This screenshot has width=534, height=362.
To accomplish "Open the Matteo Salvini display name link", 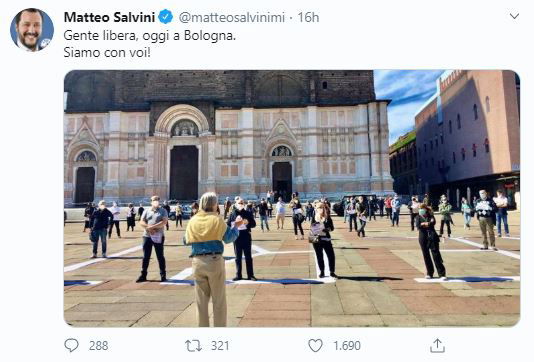I will (x=109, y=17).
